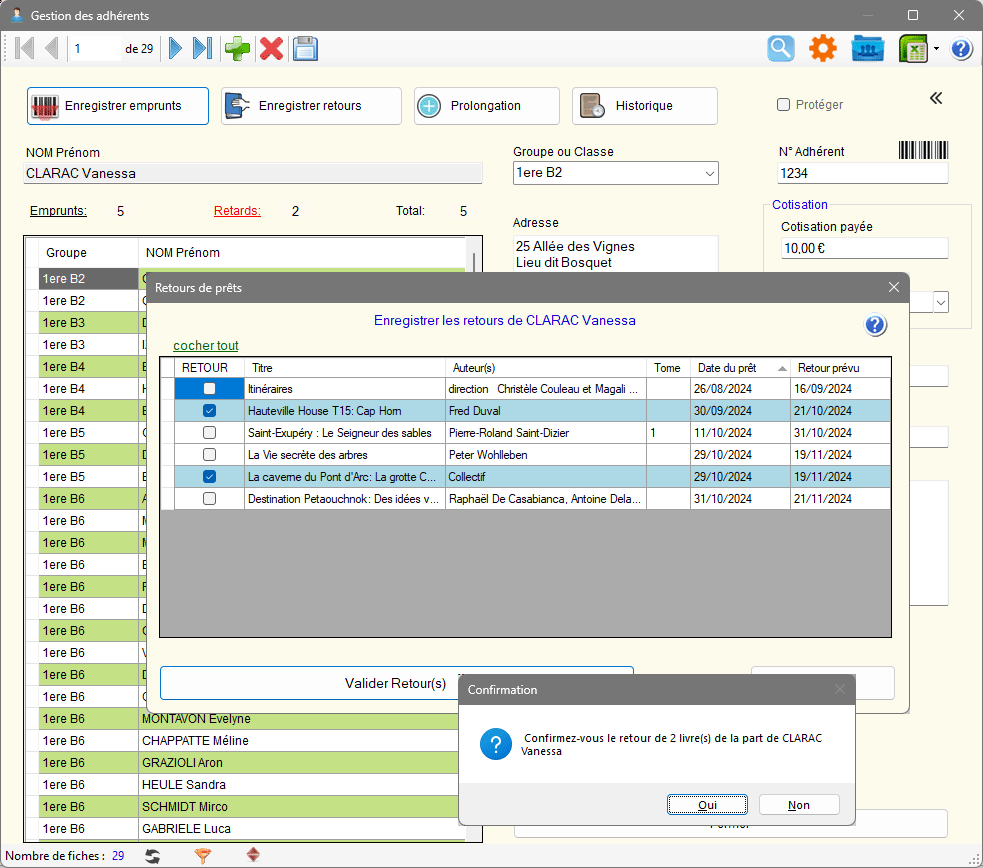Click address field 25 Allée des Vignes
Screen dimensions: 983x868
click(x=615, y=254)
